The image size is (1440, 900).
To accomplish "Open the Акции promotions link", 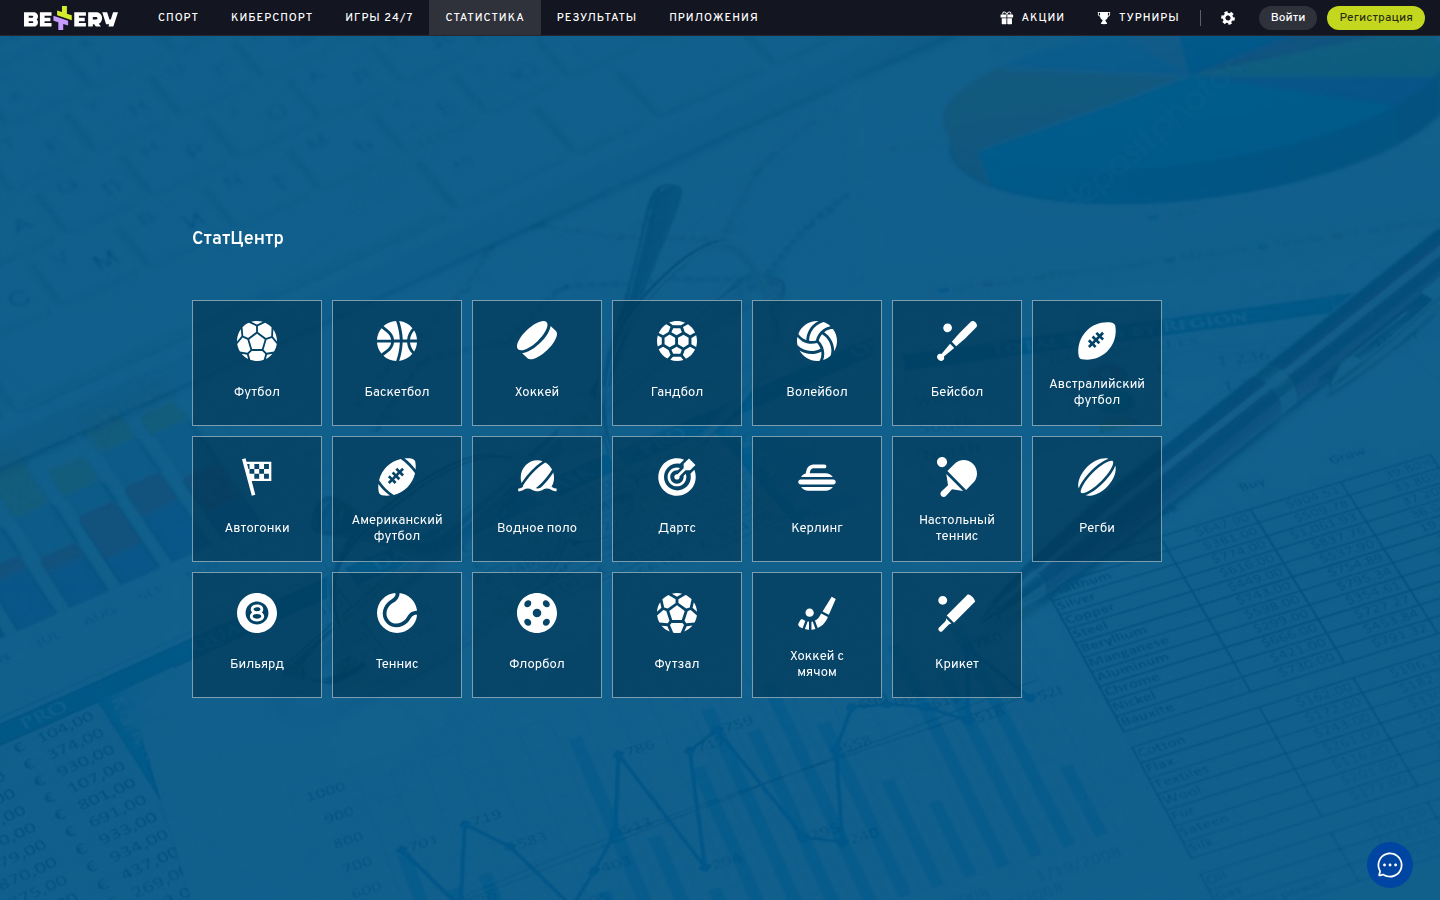I will tap(1032, 18).
